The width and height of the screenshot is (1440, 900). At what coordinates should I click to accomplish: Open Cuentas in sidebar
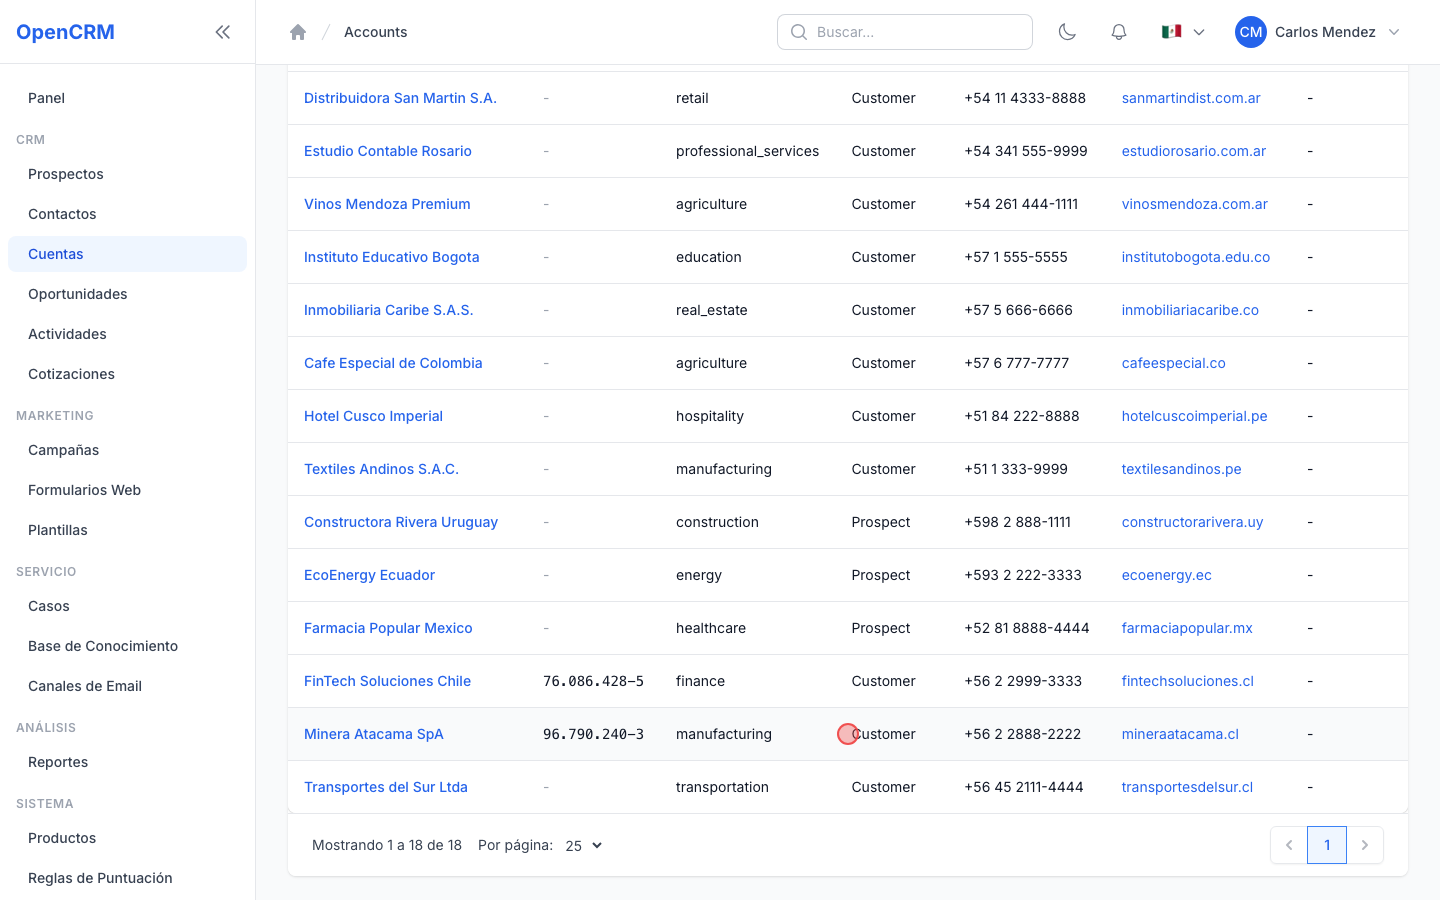(127, 254)
